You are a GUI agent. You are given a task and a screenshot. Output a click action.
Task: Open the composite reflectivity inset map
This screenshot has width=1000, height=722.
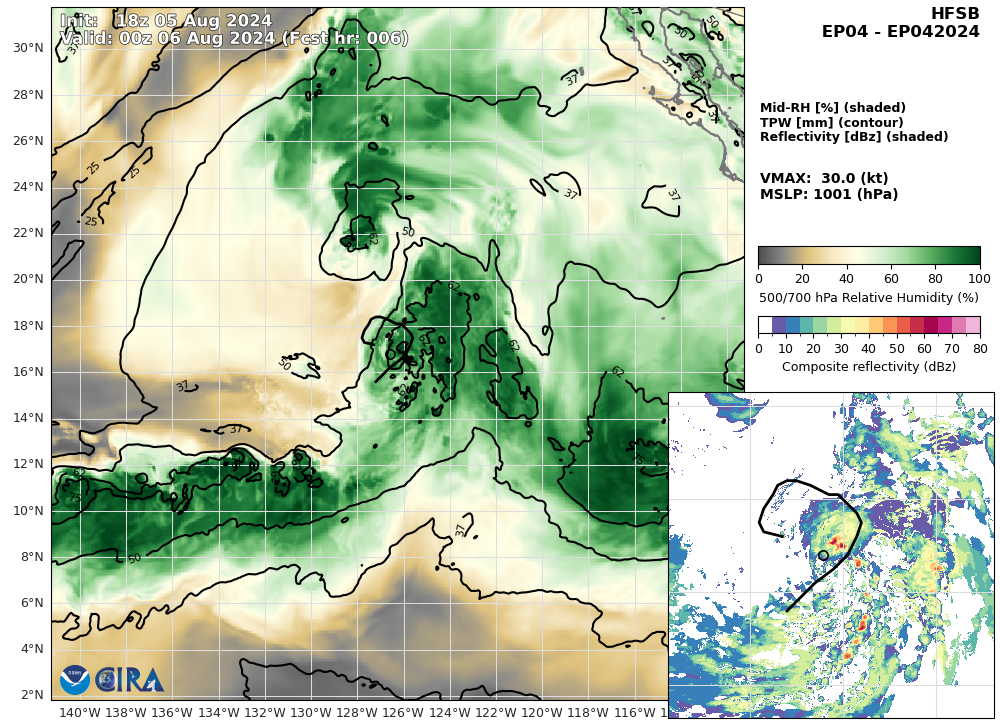[x=831, y=556]
